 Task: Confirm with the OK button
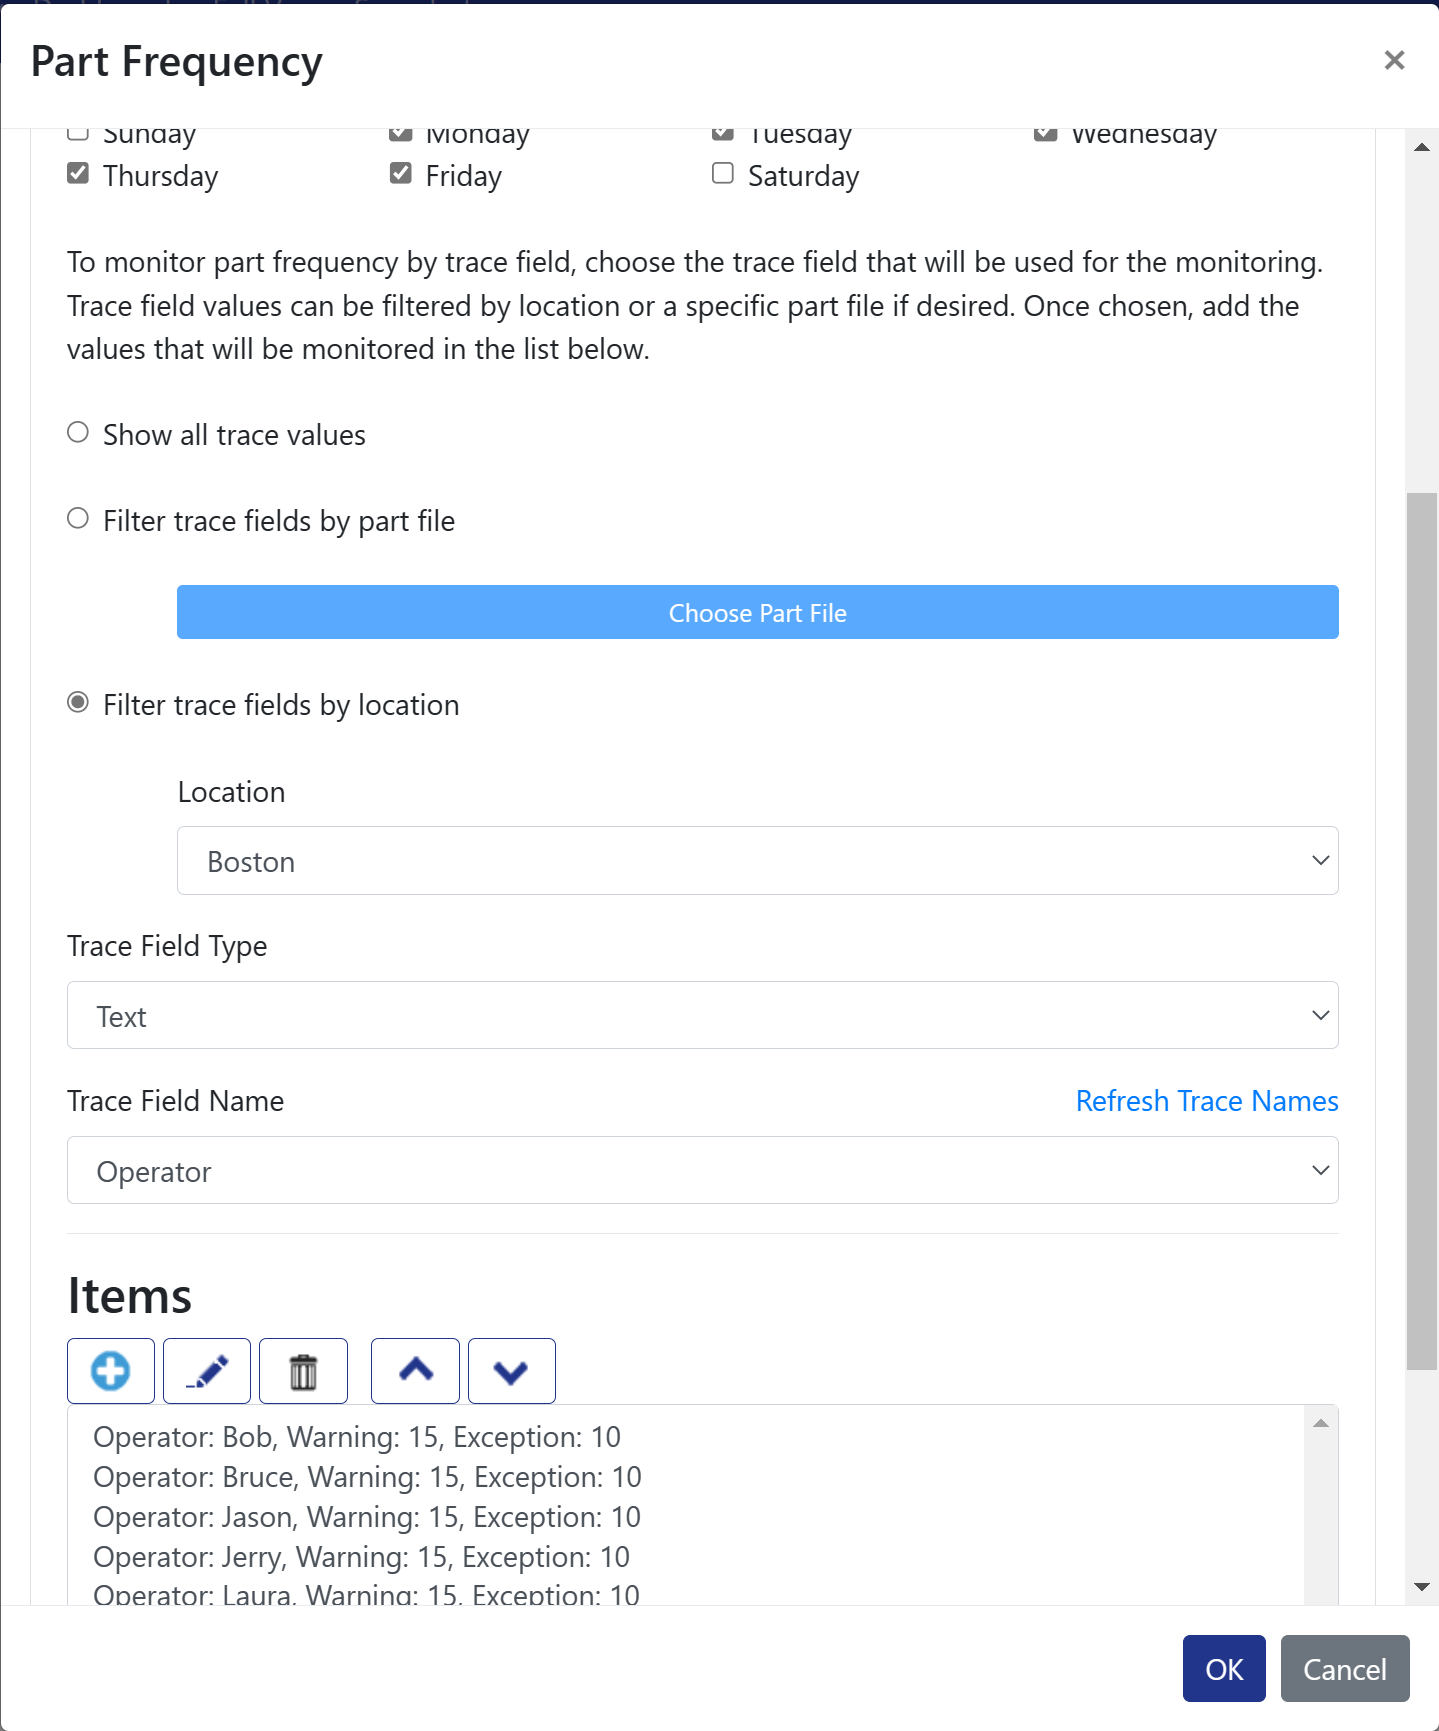[x=1224, y=1669]
